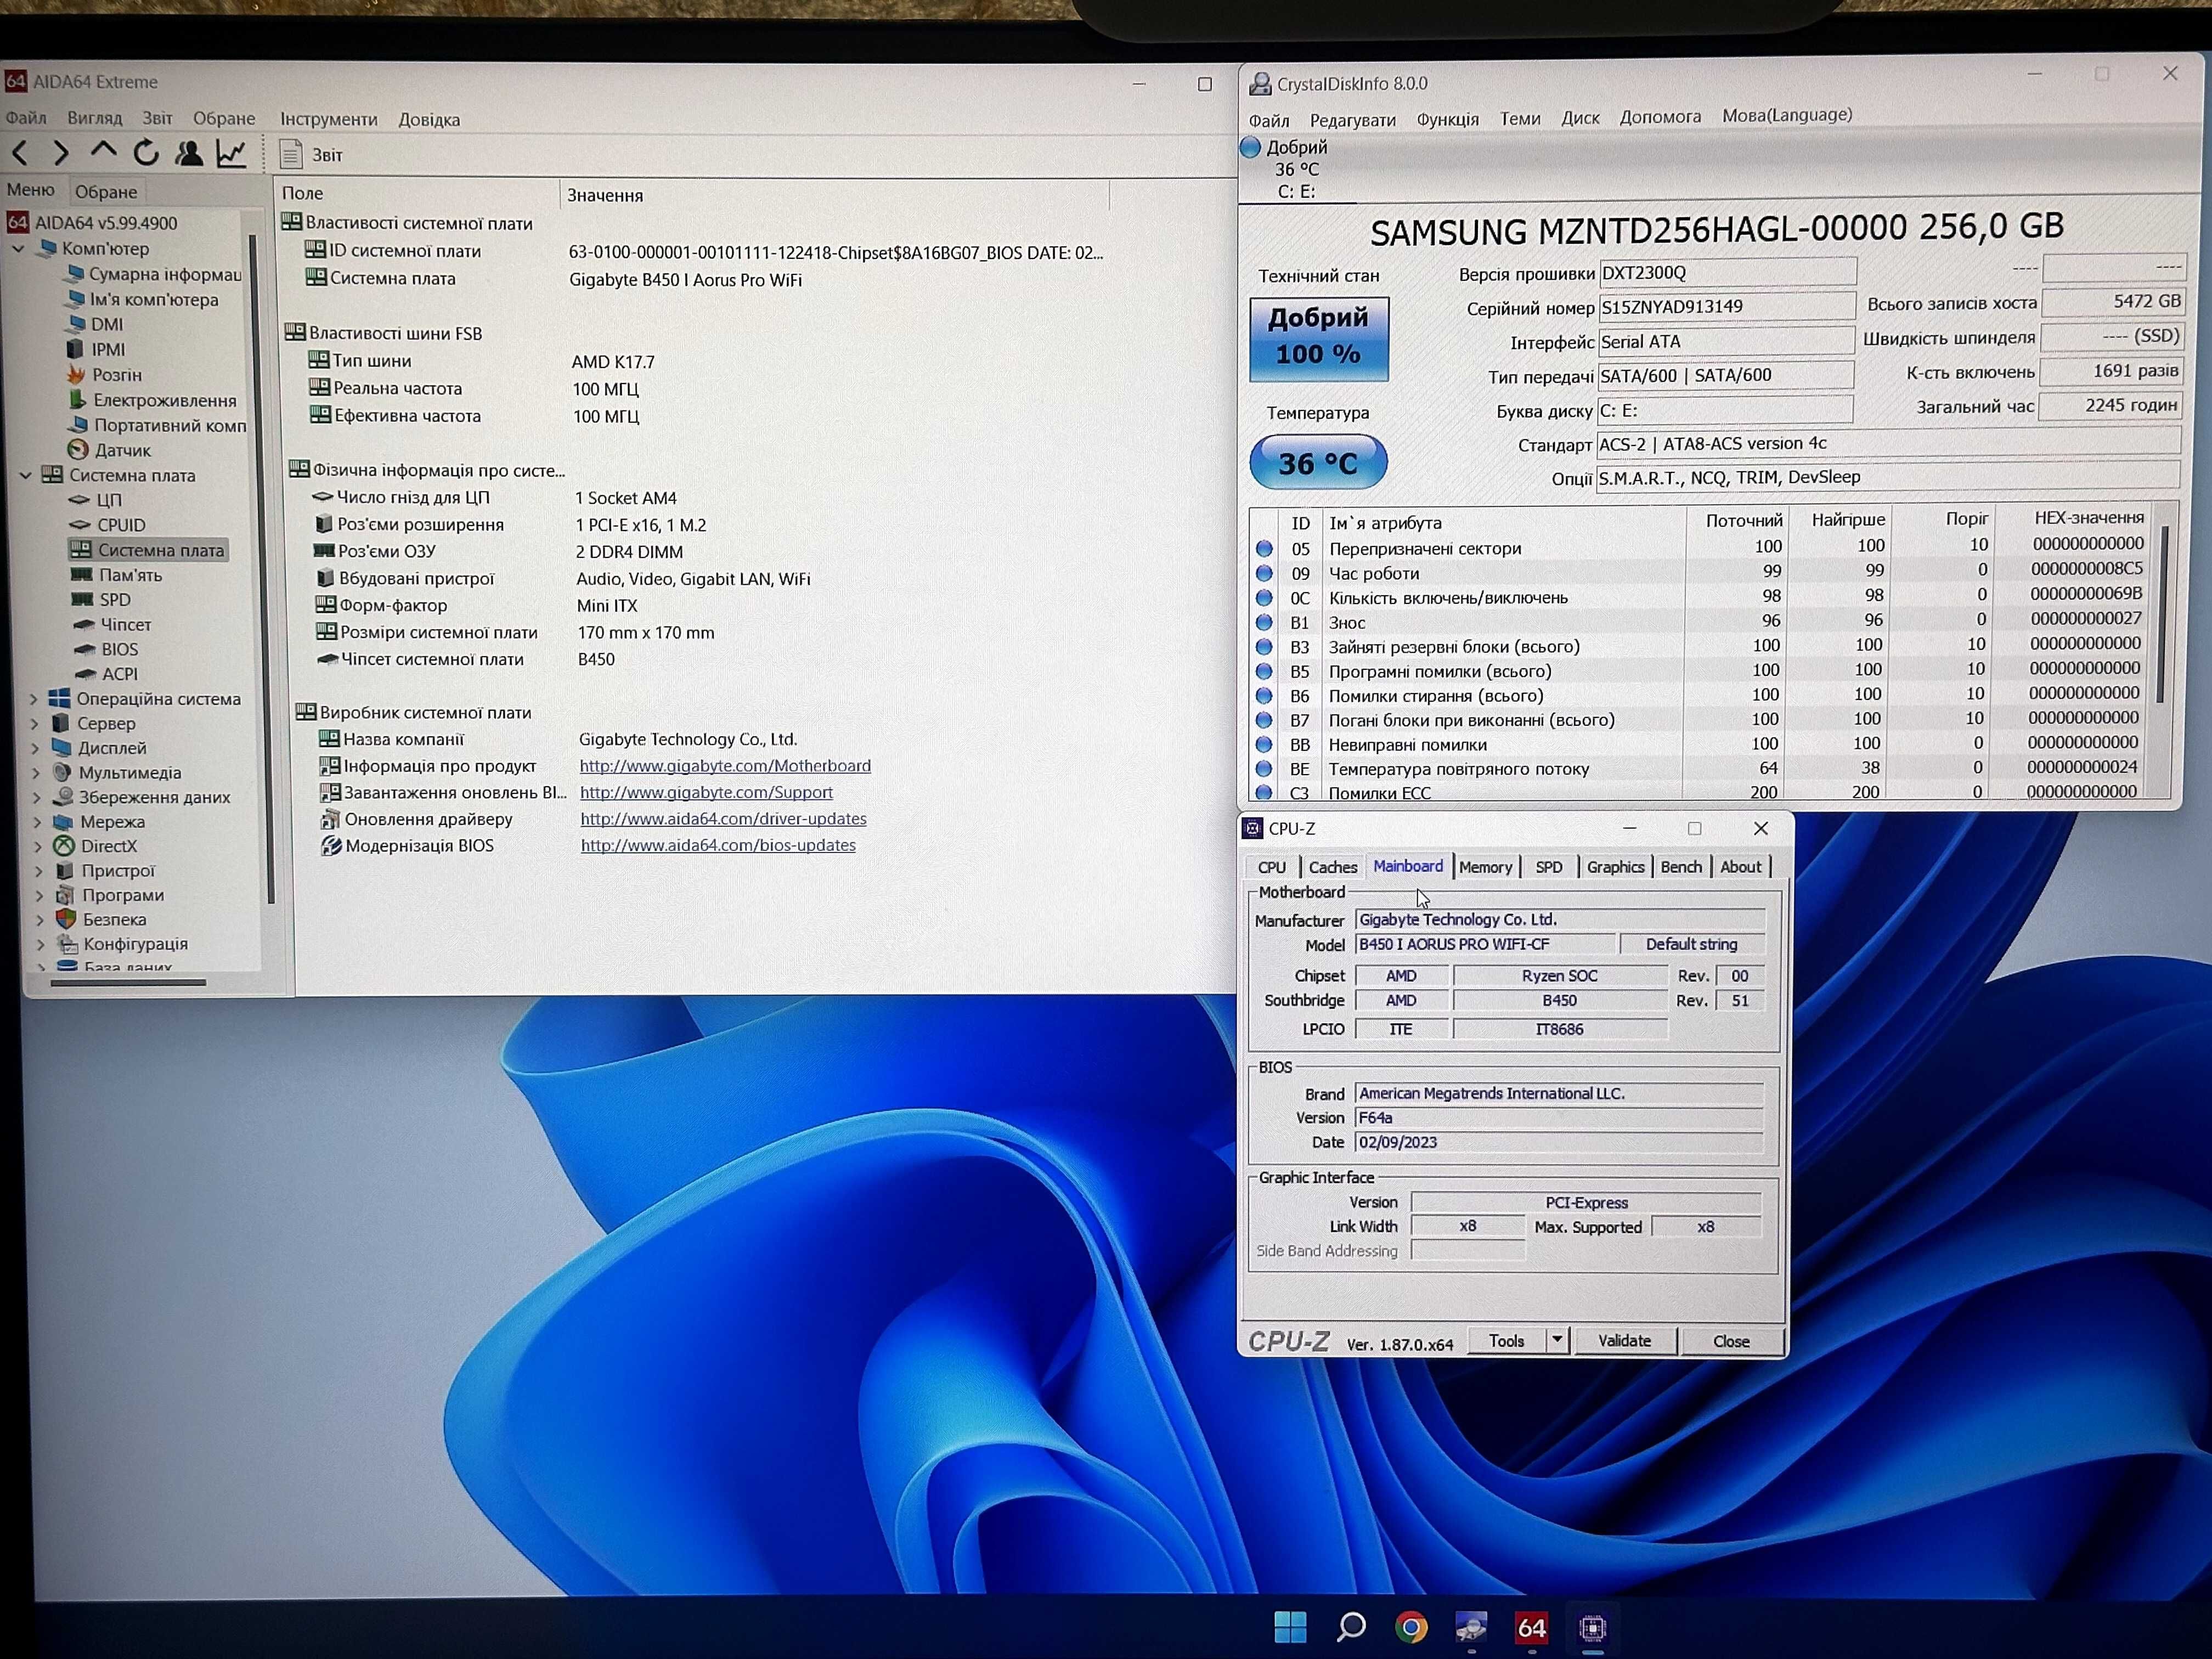Switch to the Обране tab in AIDA64

click(106, 191)
